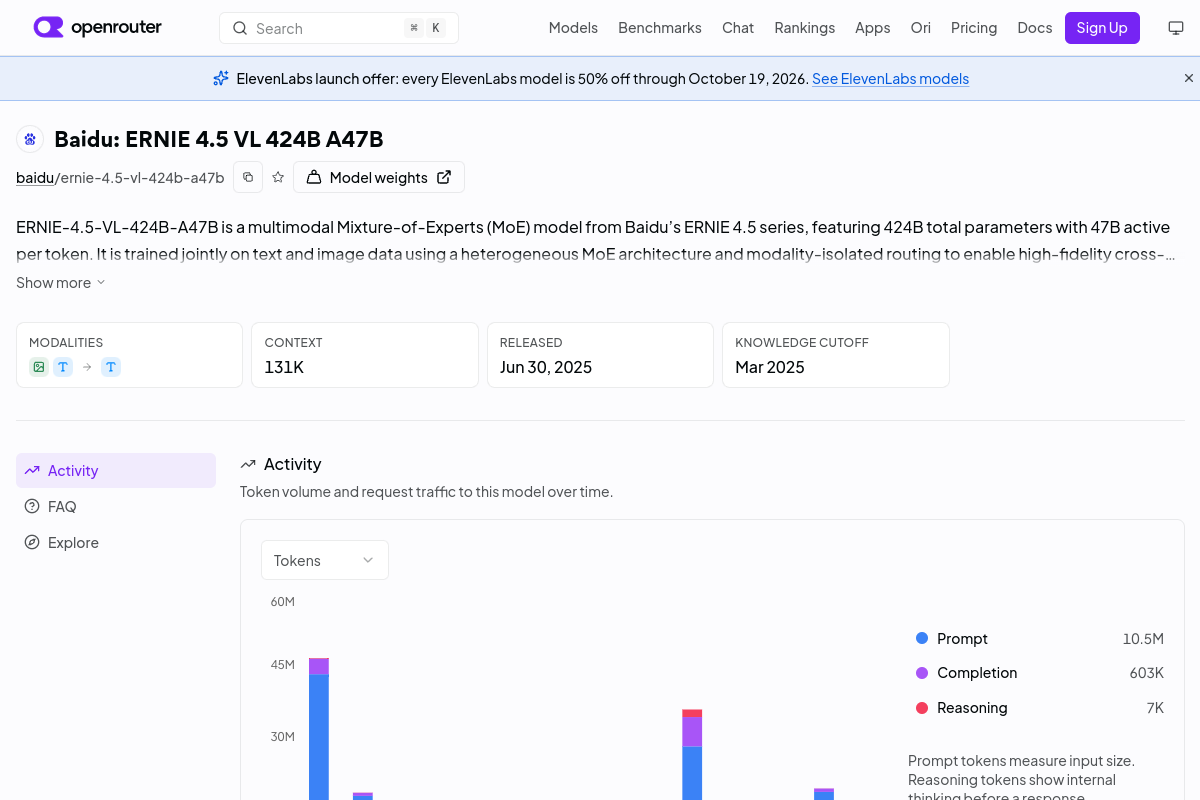Favorite the model with the star icon
The width and height of the screenshot is (1200, 800).
click(278, 177)
